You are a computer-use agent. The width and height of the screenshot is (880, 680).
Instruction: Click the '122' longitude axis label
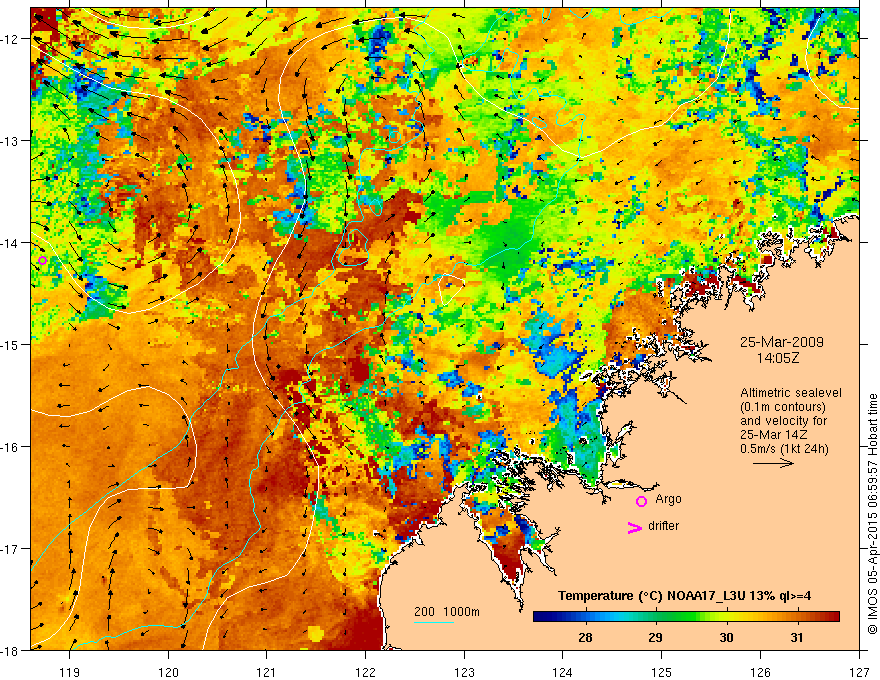[366, 672]
